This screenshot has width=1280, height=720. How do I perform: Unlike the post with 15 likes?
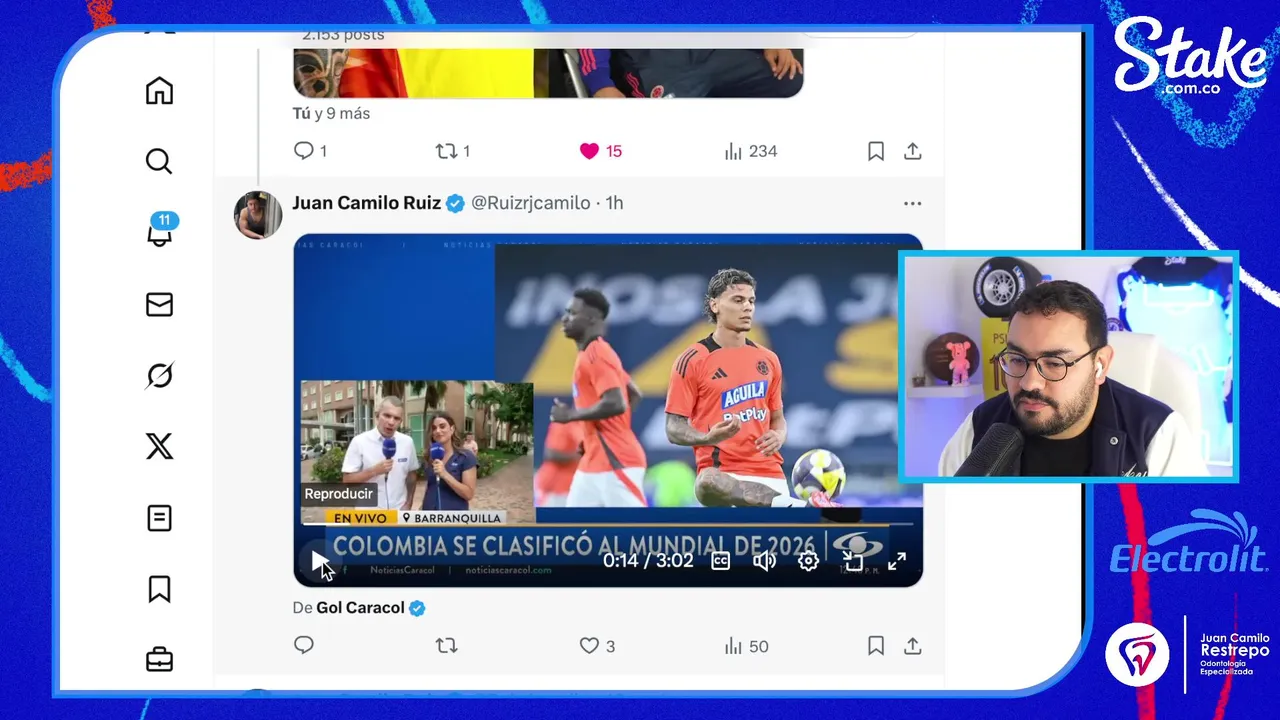point(600,151)
